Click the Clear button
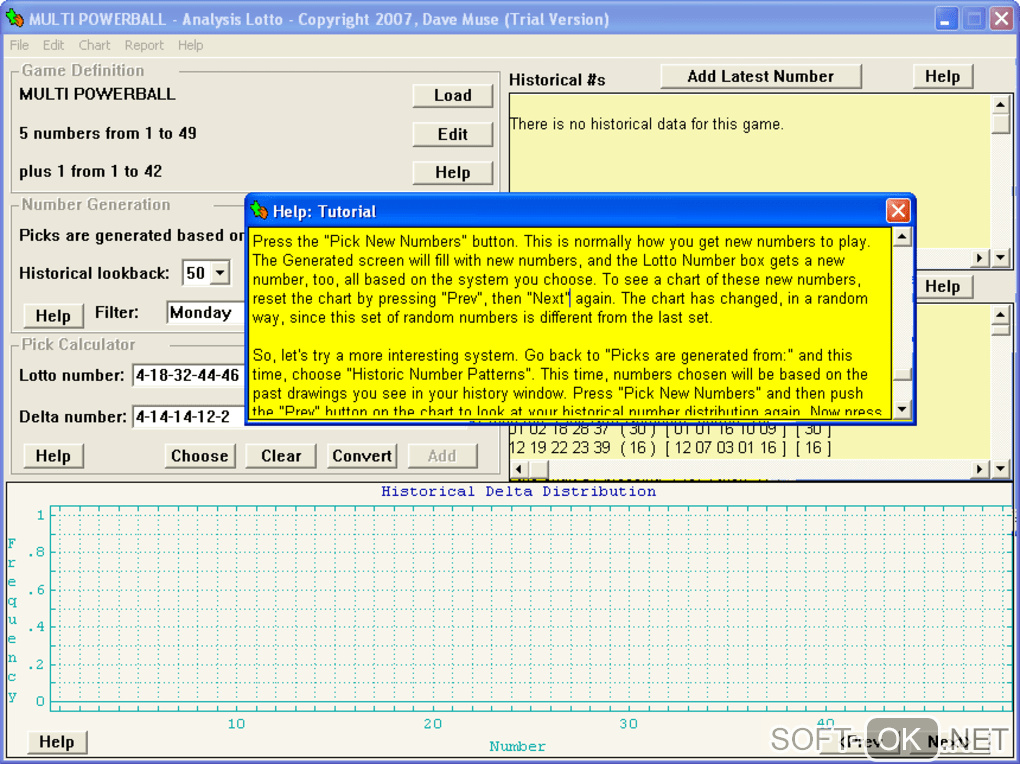This screenshot has height=764, width=1020. point(281,456)
